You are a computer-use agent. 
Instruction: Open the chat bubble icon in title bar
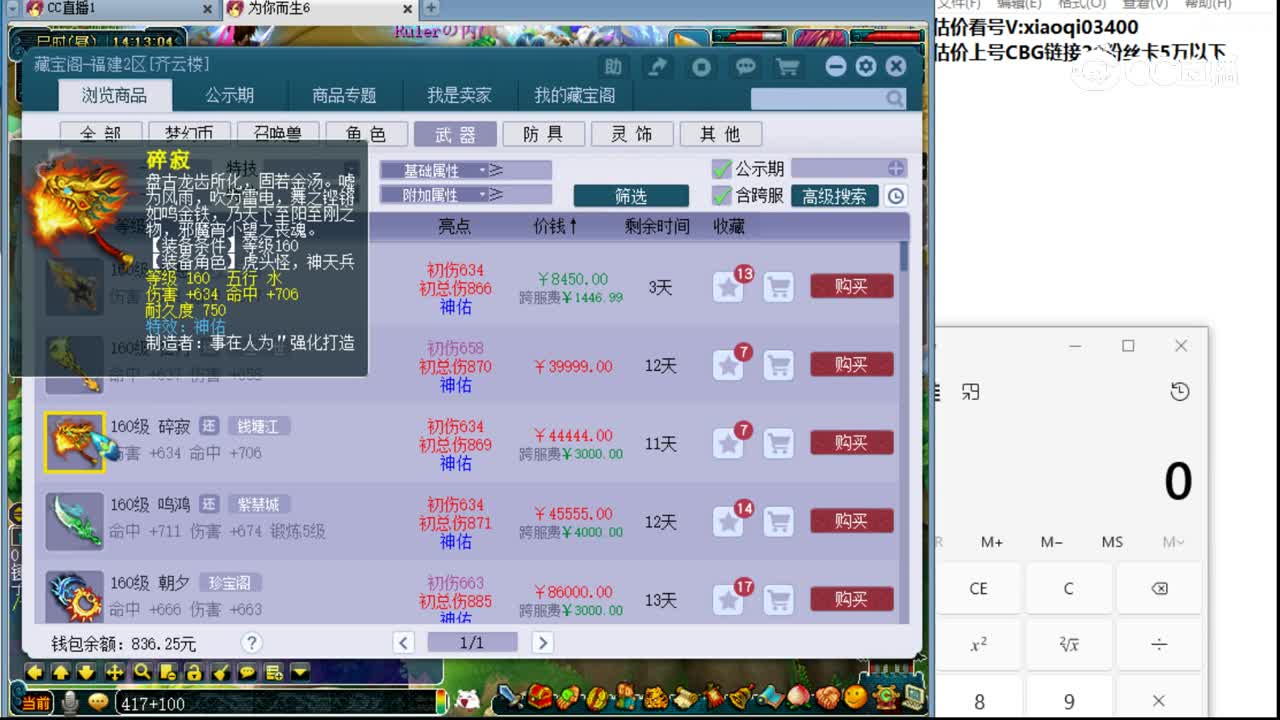745,67
